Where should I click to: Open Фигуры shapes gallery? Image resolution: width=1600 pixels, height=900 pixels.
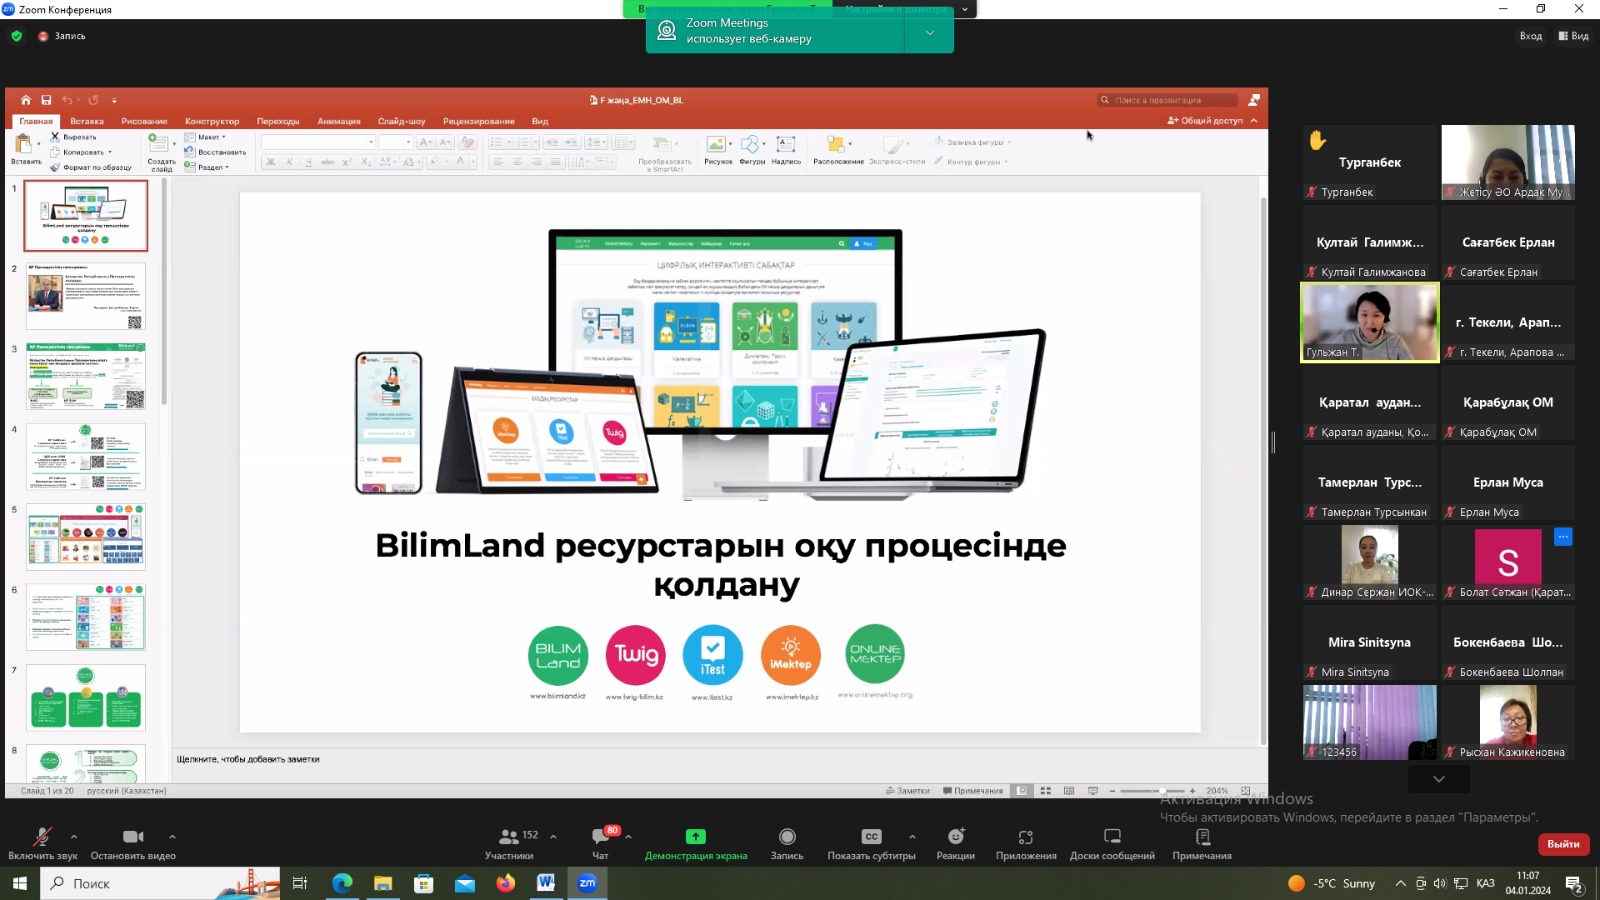(x=752, y=150)
